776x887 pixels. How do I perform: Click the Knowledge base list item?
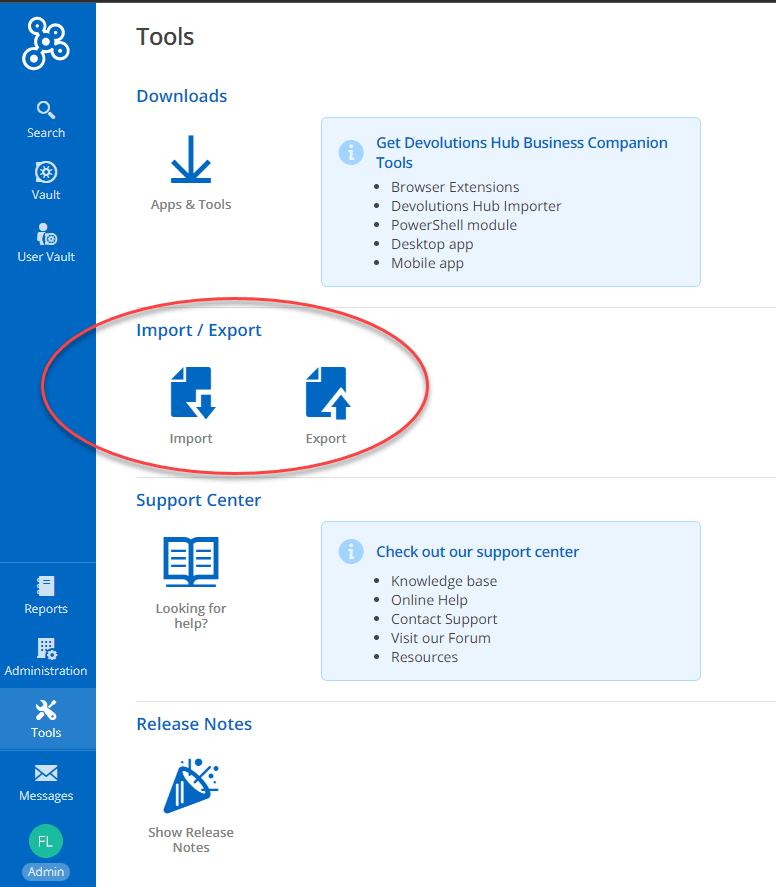(x=443, y=581)
